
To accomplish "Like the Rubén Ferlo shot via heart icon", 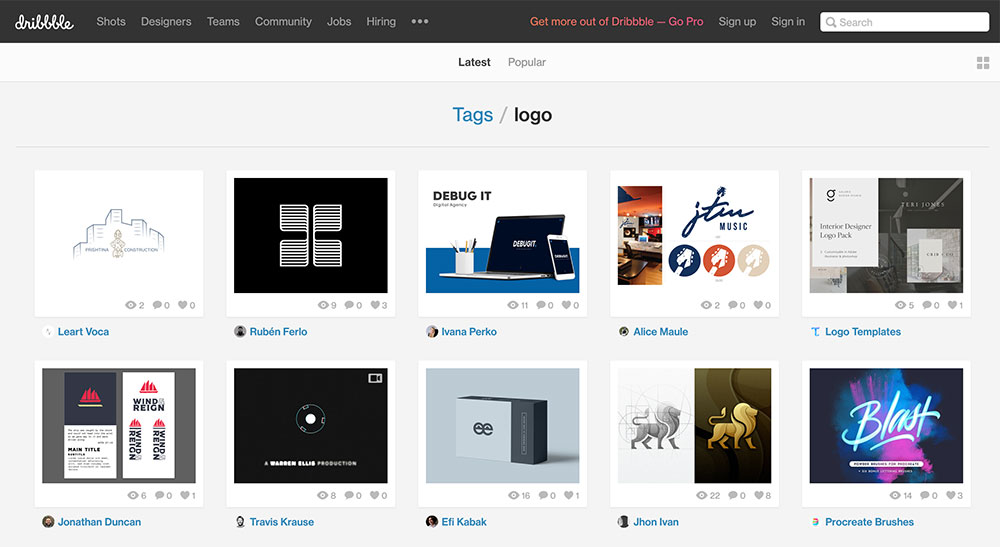I will tap(375, 305).
